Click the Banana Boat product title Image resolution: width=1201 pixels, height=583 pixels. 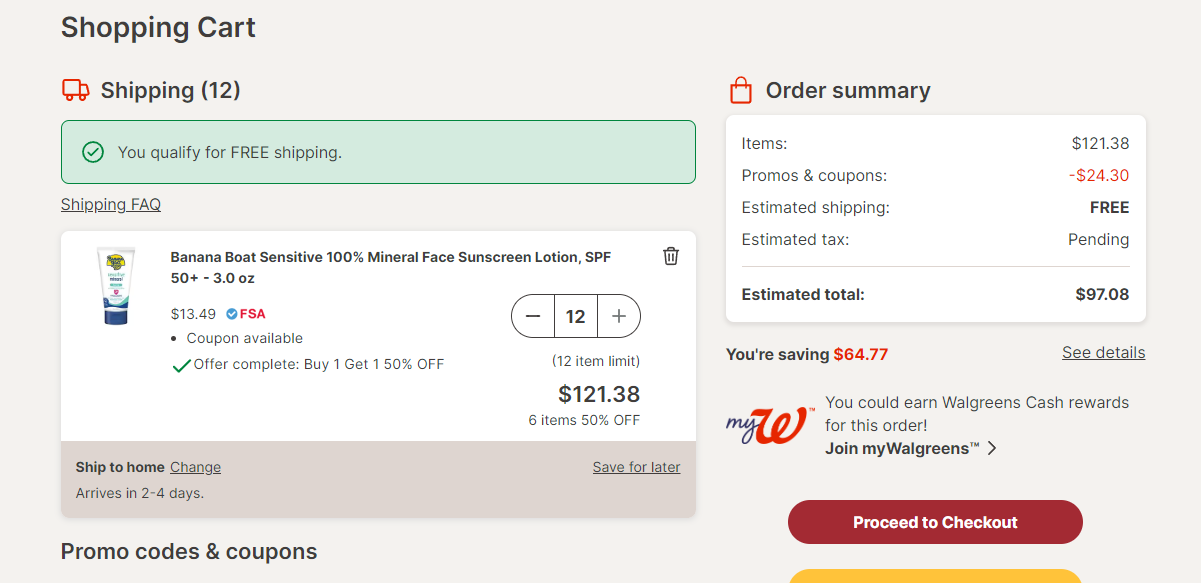tap(391, 267)
